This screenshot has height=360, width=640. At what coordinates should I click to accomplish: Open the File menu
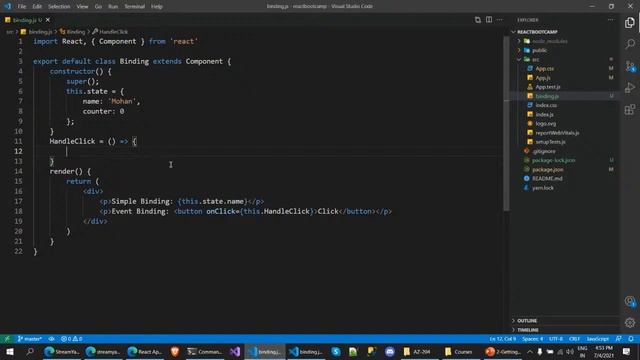click(x=22, y=7)
